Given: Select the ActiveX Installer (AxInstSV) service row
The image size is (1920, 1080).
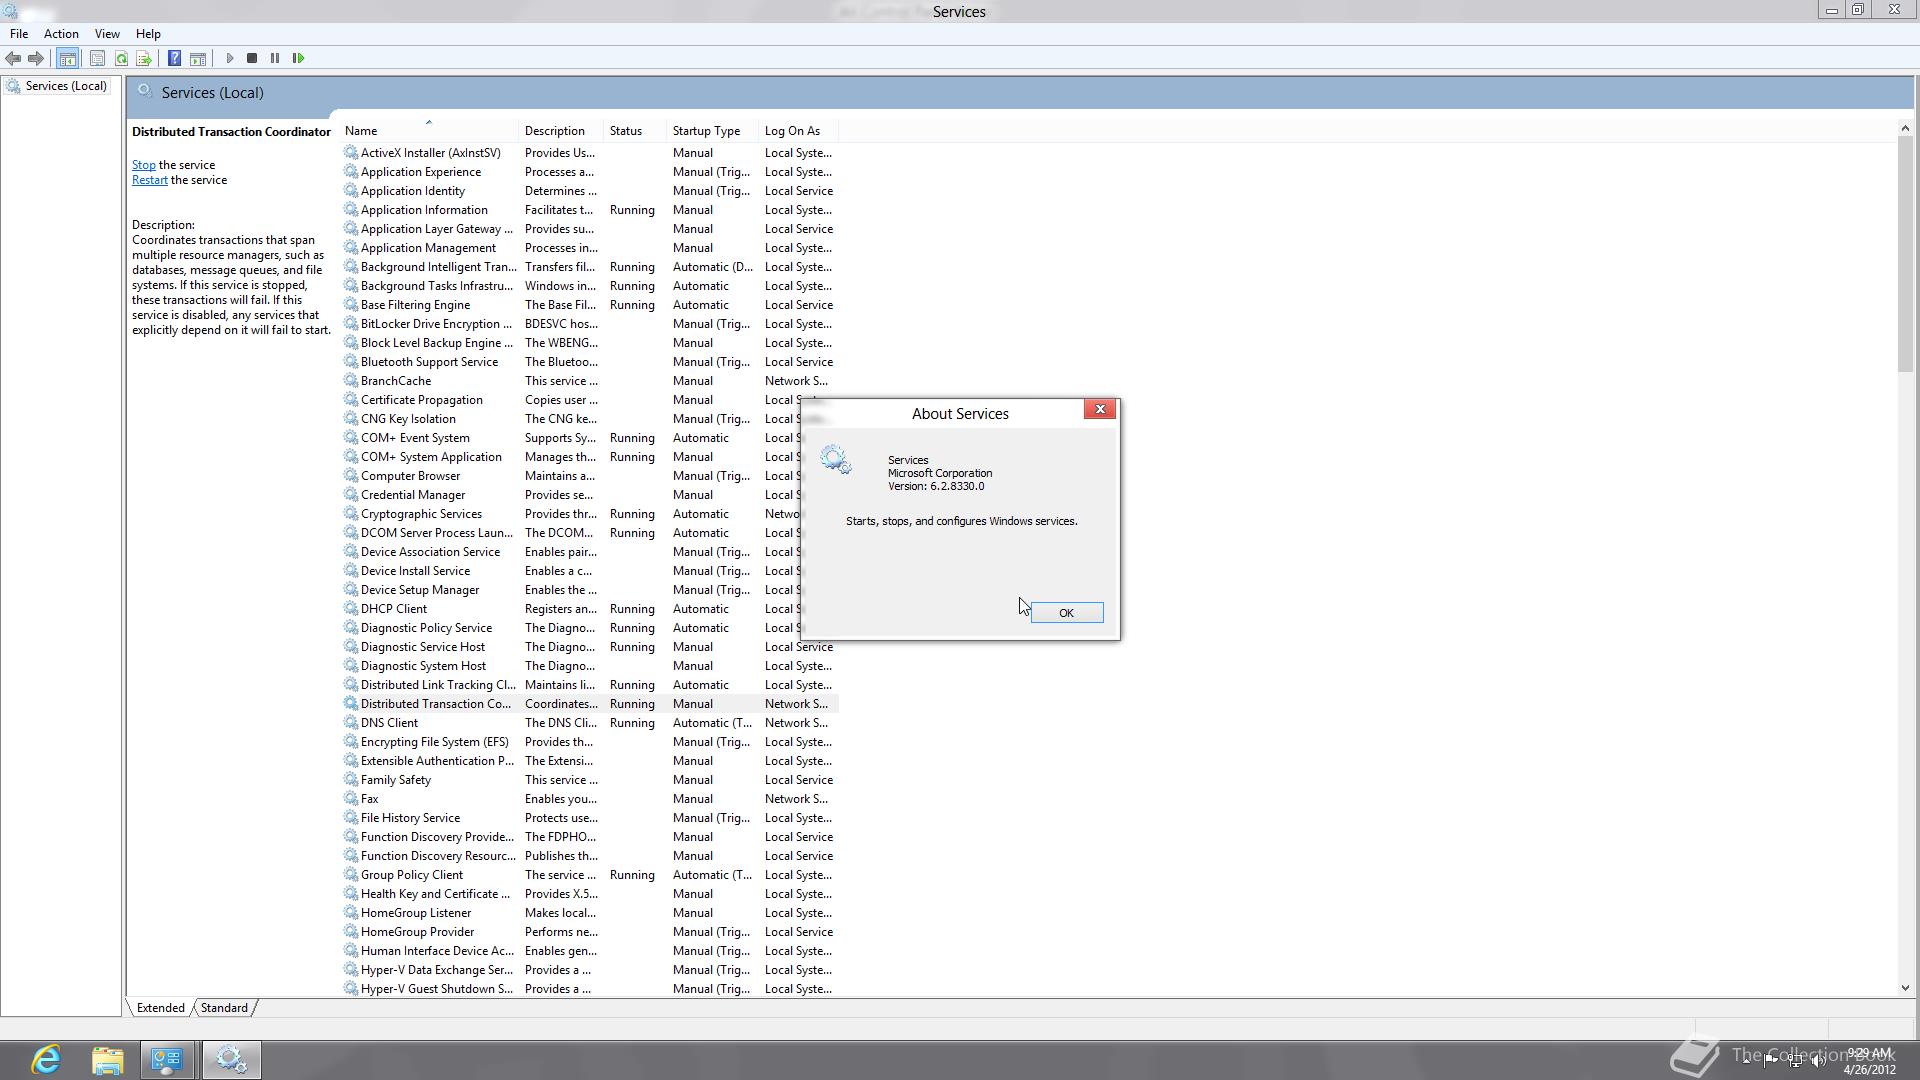Looking at the screenshot, I should [590, 153].
